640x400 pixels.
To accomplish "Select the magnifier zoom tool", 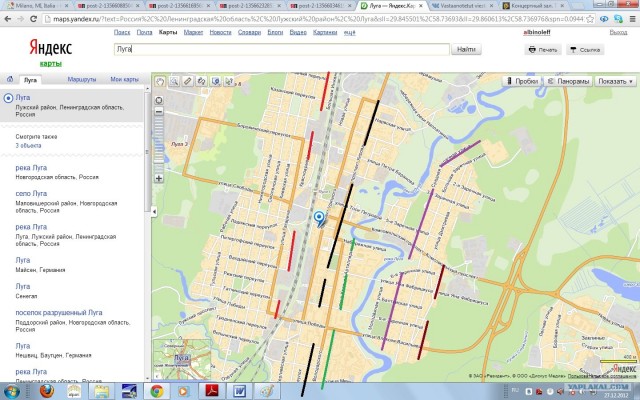I will 172,81.
